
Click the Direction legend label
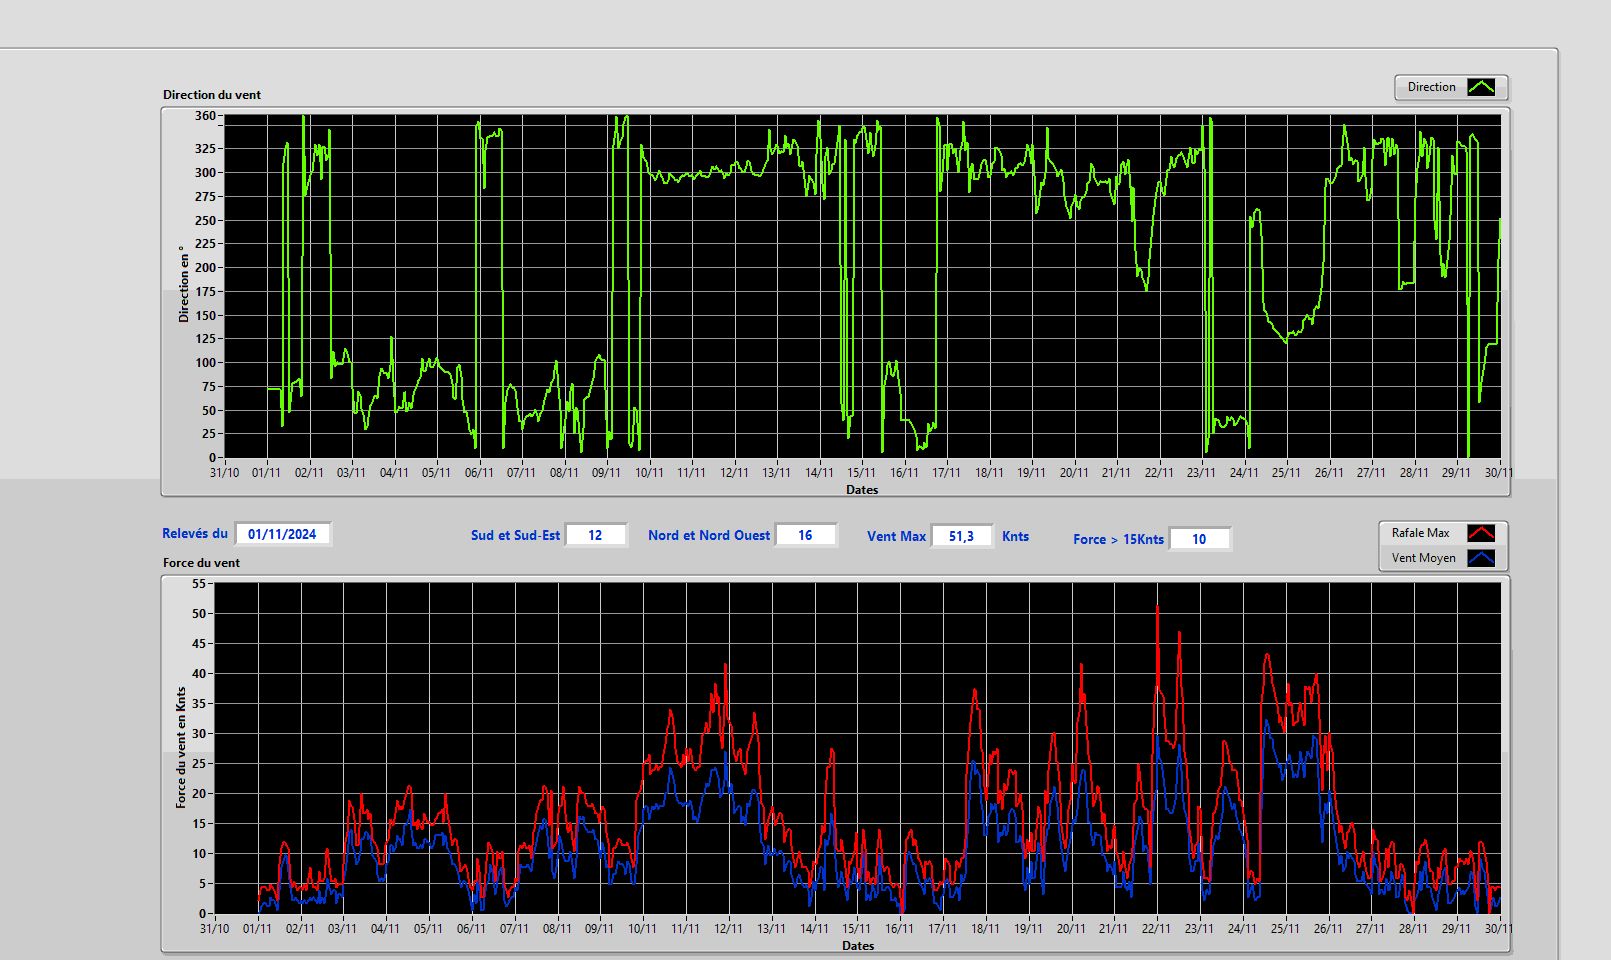(1431, 87)
